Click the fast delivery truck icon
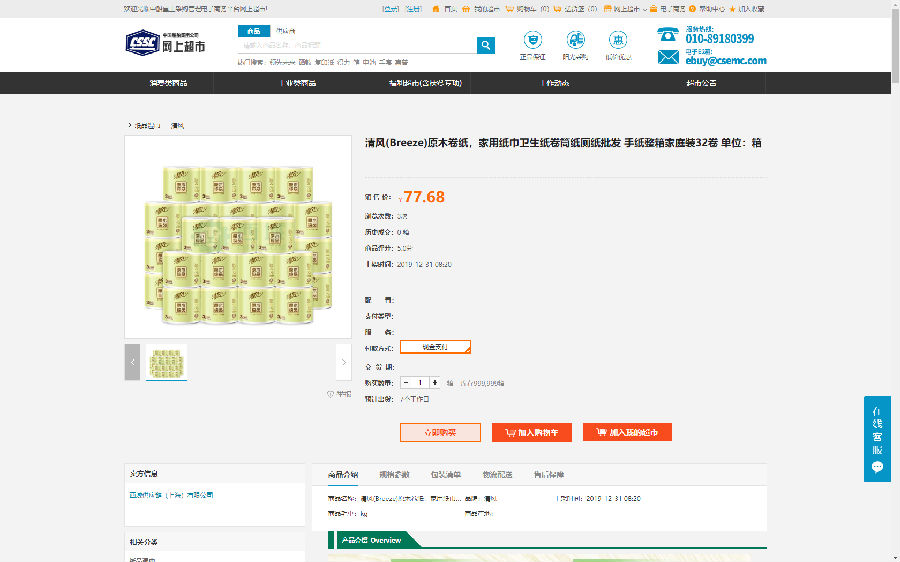This screenshot has height=562, width=900. [575, 40]
